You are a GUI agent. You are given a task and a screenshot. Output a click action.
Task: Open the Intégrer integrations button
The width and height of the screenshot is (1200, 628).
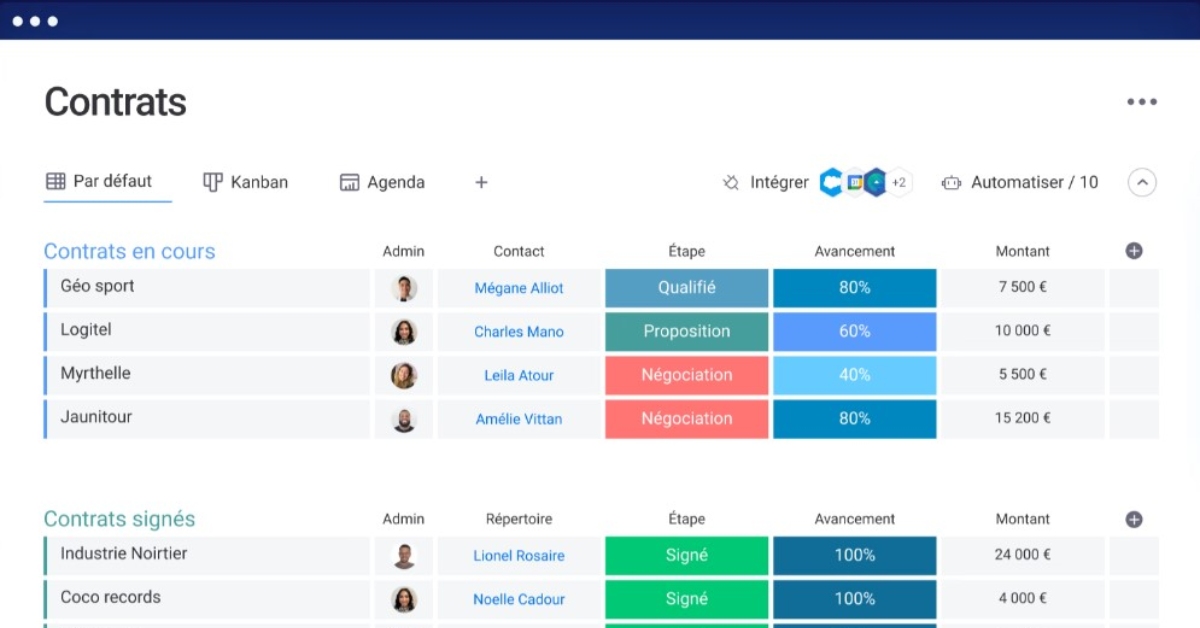tap(765, 182)
